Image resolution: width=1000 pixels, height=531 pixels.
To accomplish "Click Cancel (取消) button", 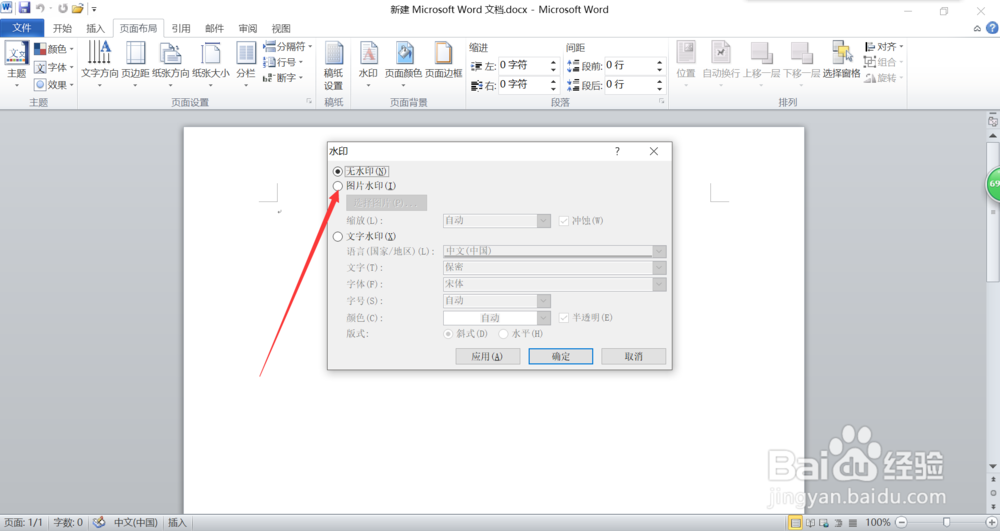I will [x=633, y=356].
